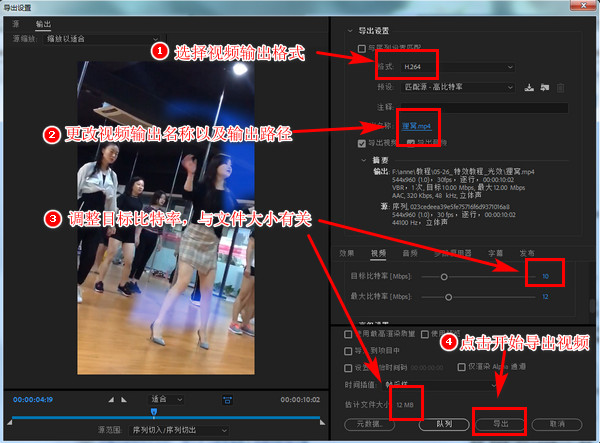The width and height of the screenshot is (600, 443).
Task: Open the 时间插值 dropdown
Action: 440,384
